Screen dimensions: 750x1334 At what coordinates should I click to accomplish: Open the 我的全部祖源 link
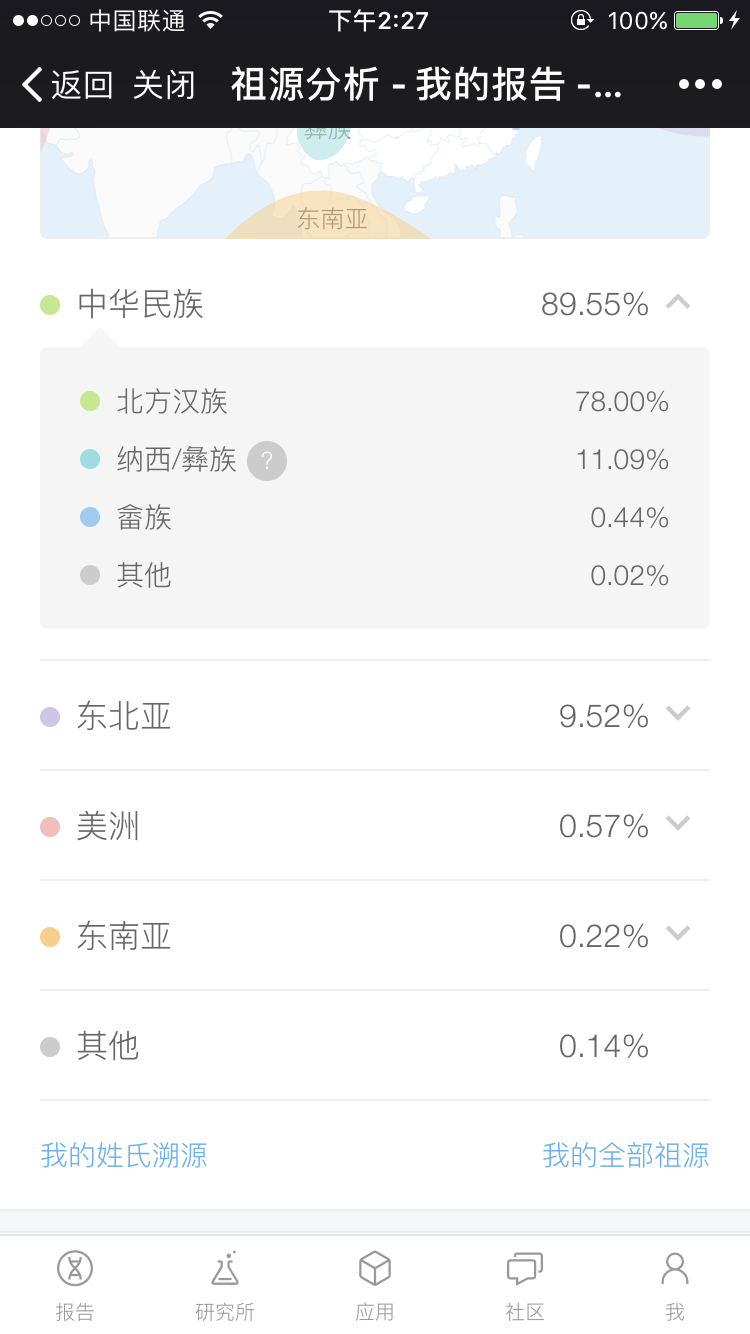[x=626, y=1156]
